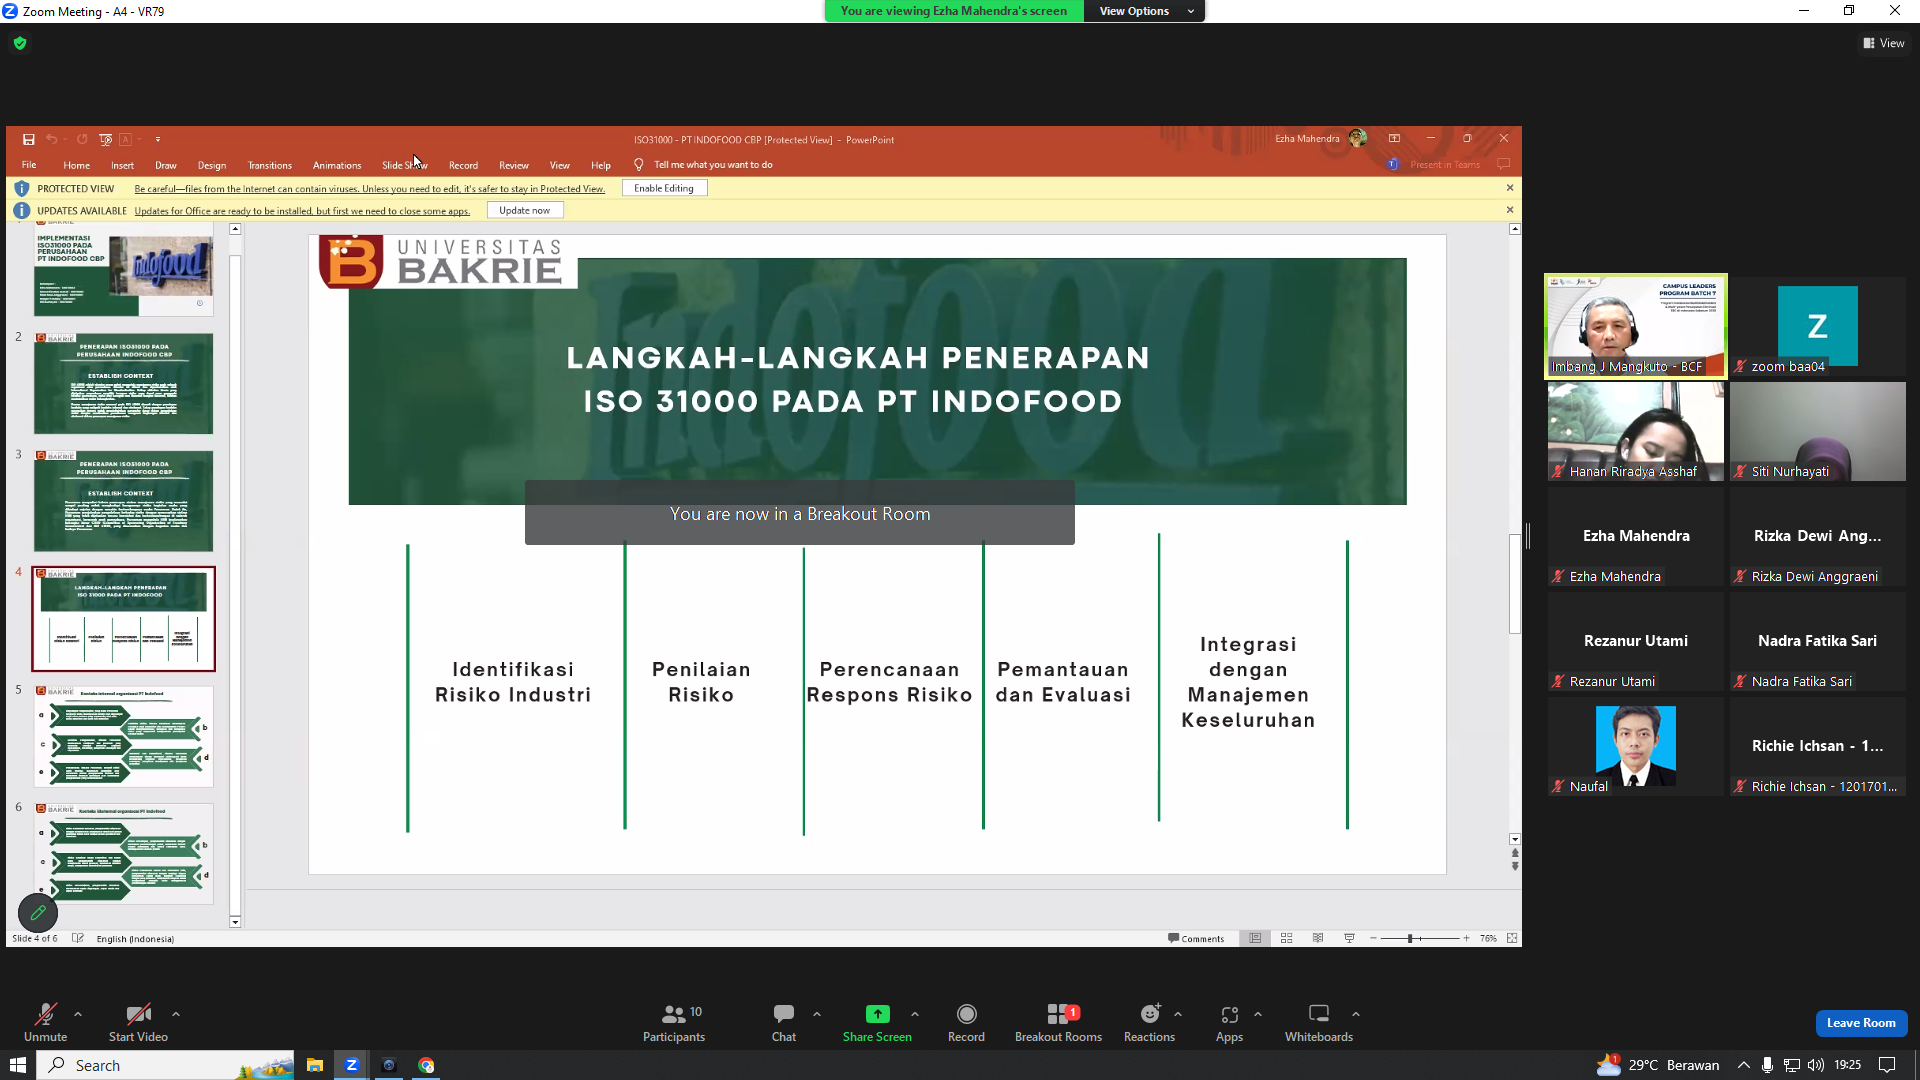The height and width of the screenshot is (1080, 1920).
Task: Unmute the microphone in Zoom
Action: click(x=45, y=1022)
